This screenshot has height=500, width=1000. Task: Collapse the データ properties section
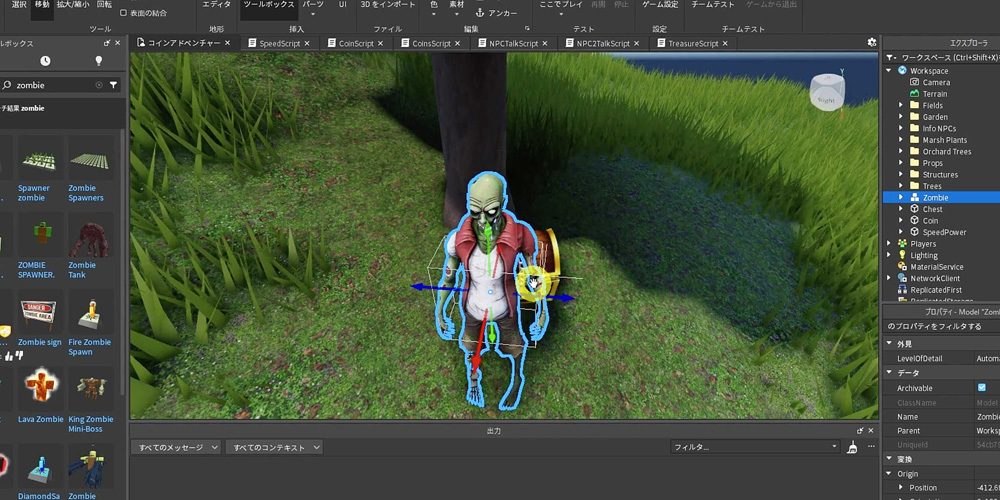[890, 372]
